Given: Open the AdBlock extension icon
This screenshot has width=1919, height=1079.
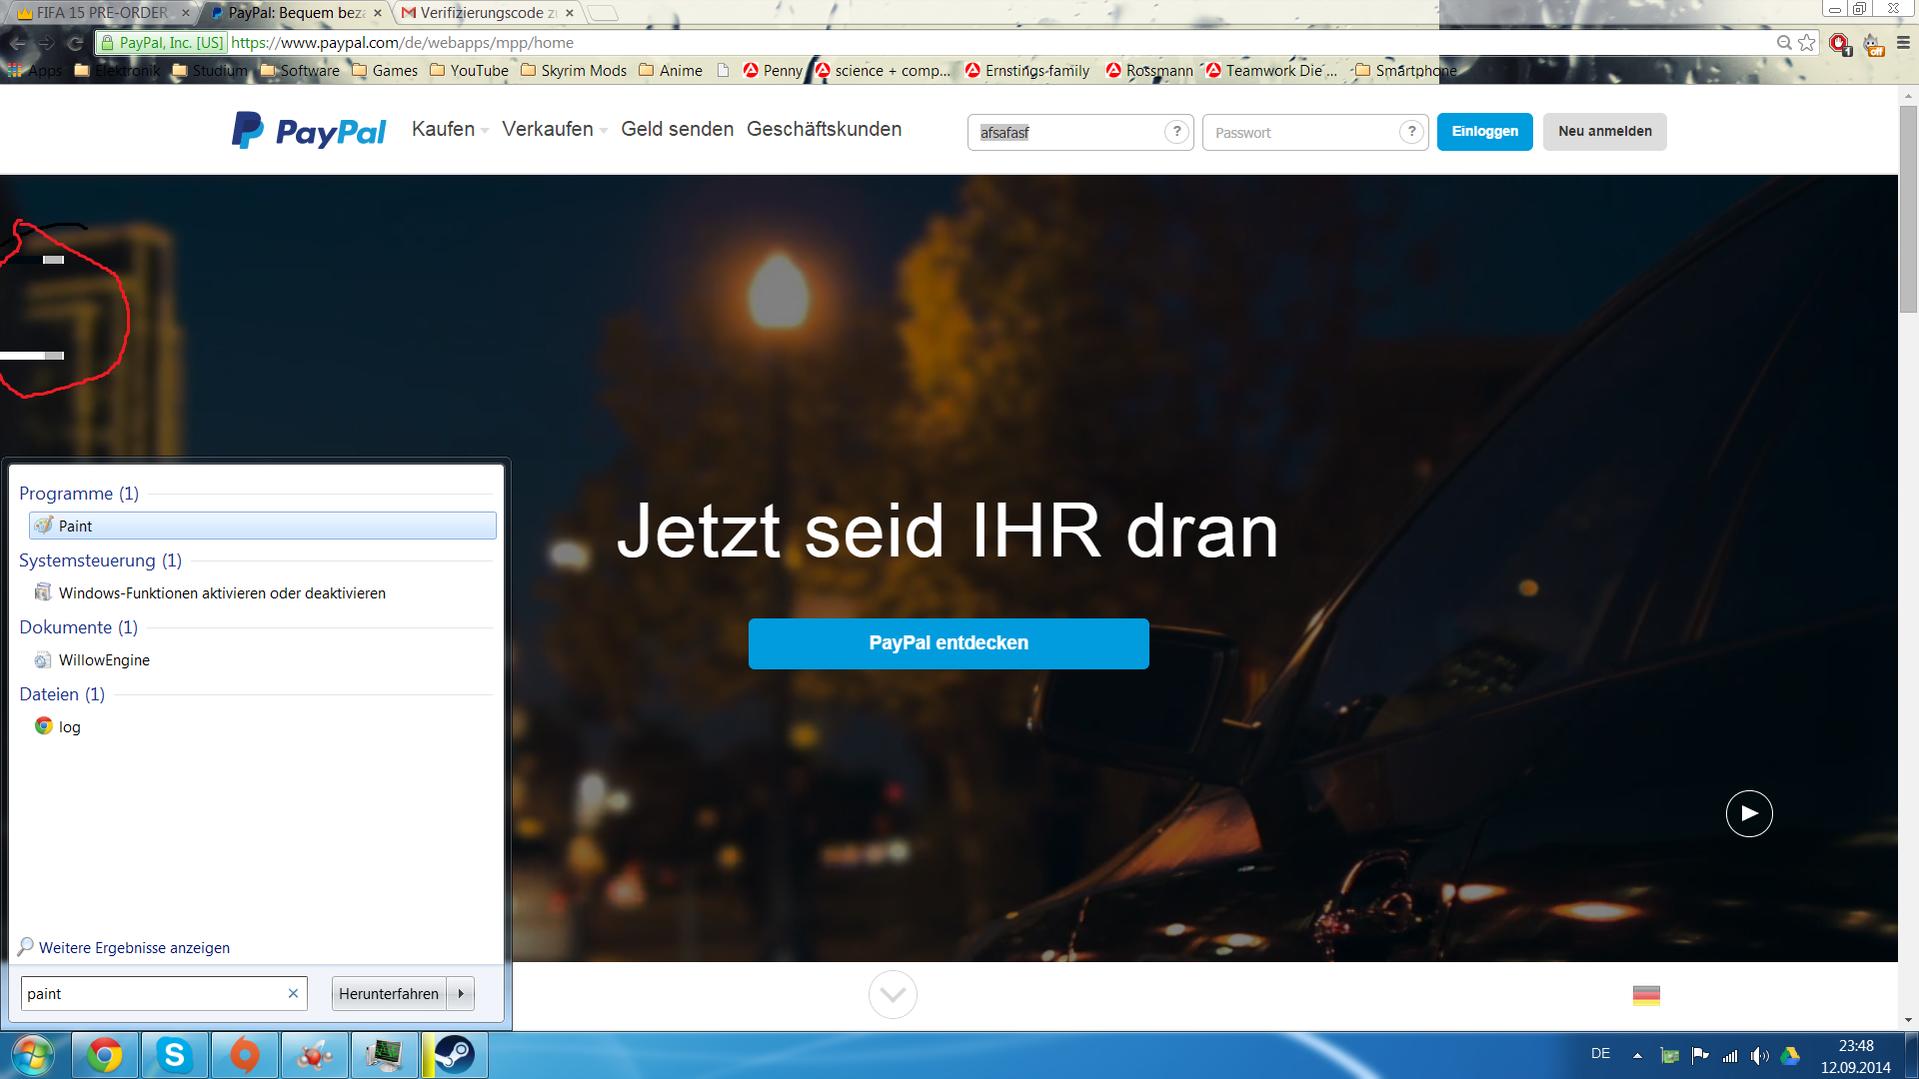Looking at the screenshot, I should click(1839, 43).
